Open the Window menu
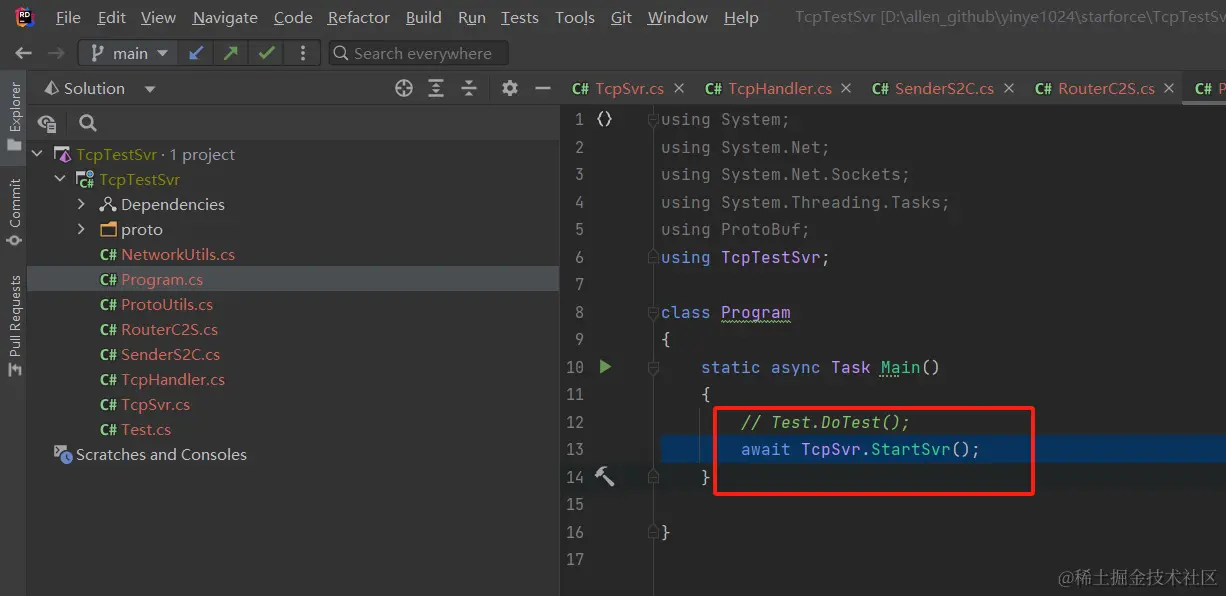The image size is (1226, 596). click(x=678, y=17)
